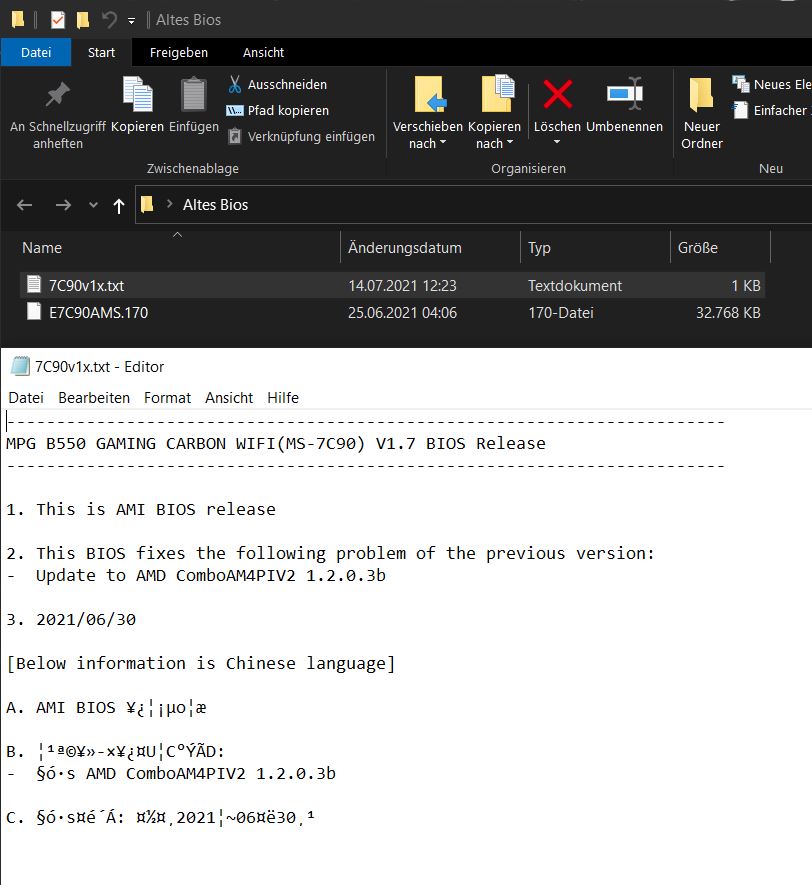Sort the file list by Änderungsdatum
812x885 pixels.
coord(431,248)
